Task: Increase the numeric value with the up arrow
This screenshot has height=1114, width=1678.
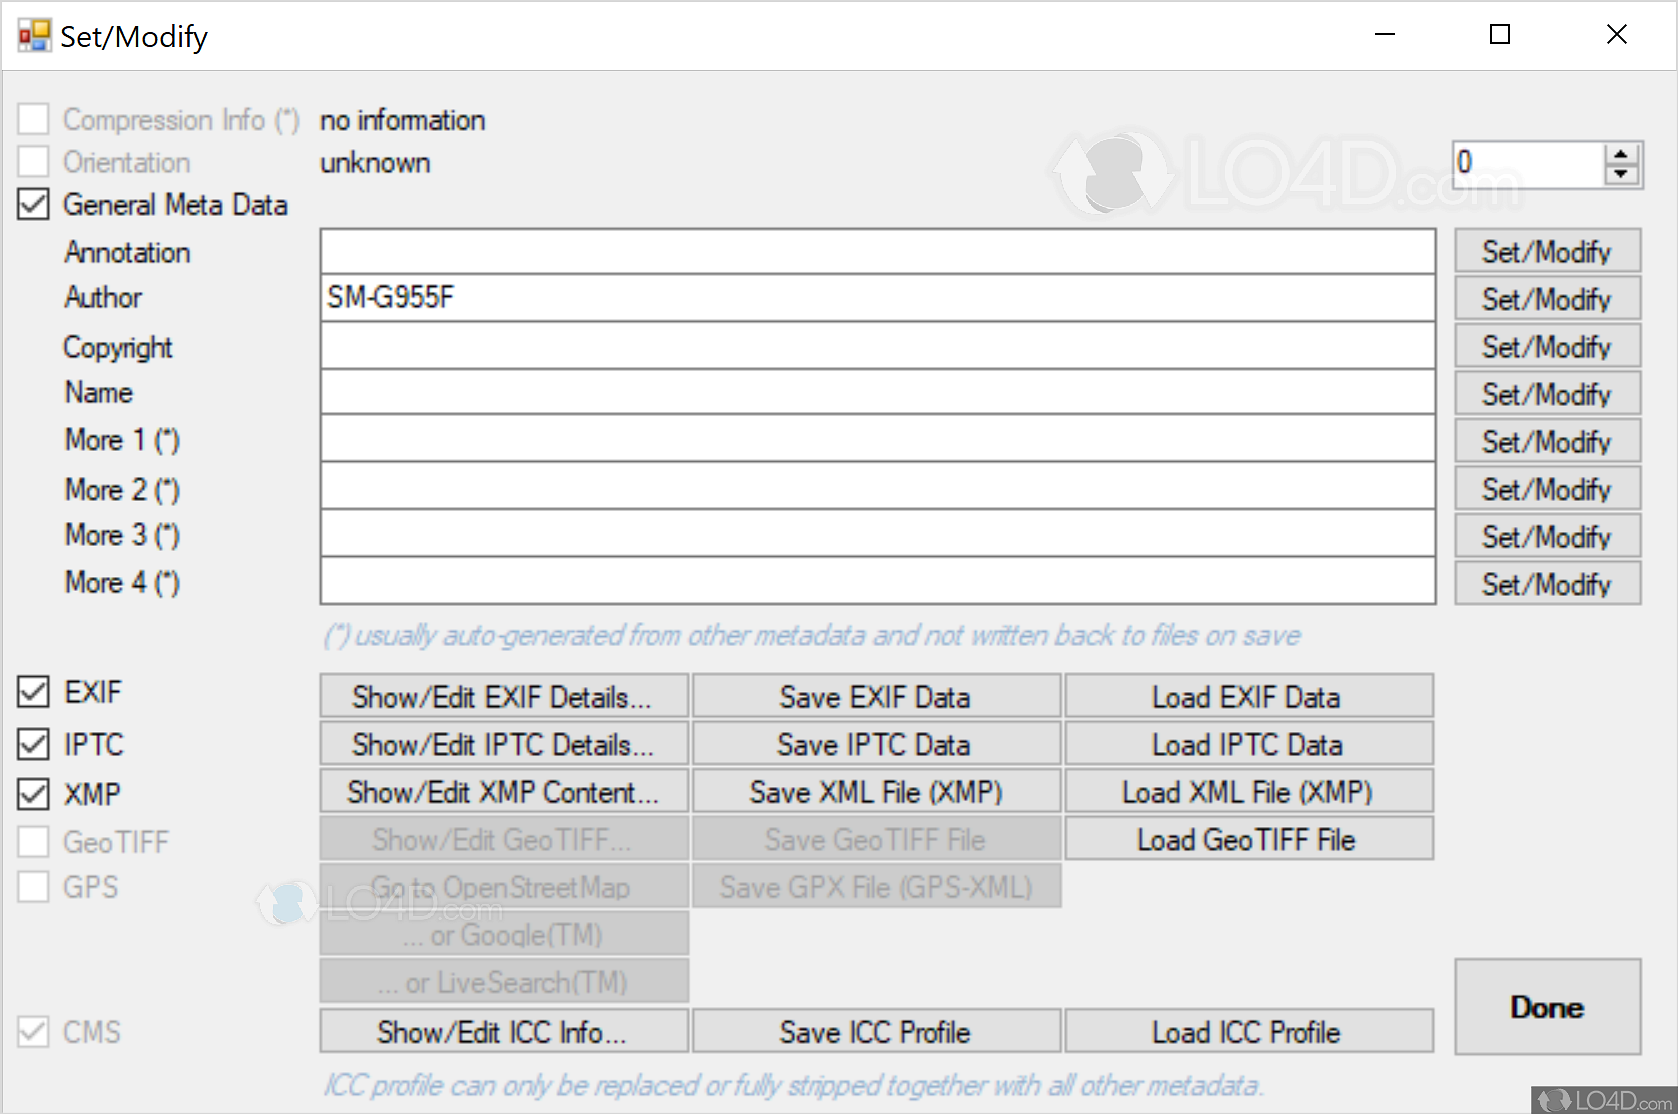Action: point(1622,155)
